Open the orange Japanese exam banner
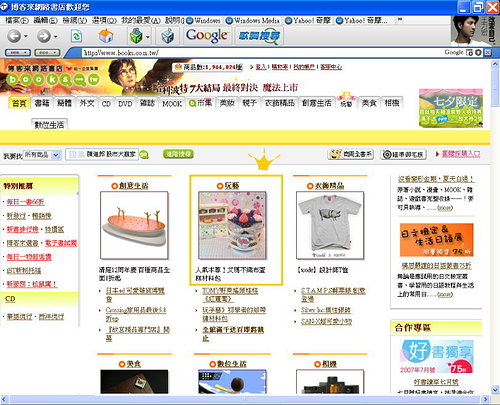This screenshot has width=500, height=405. [x=436, y=240]
